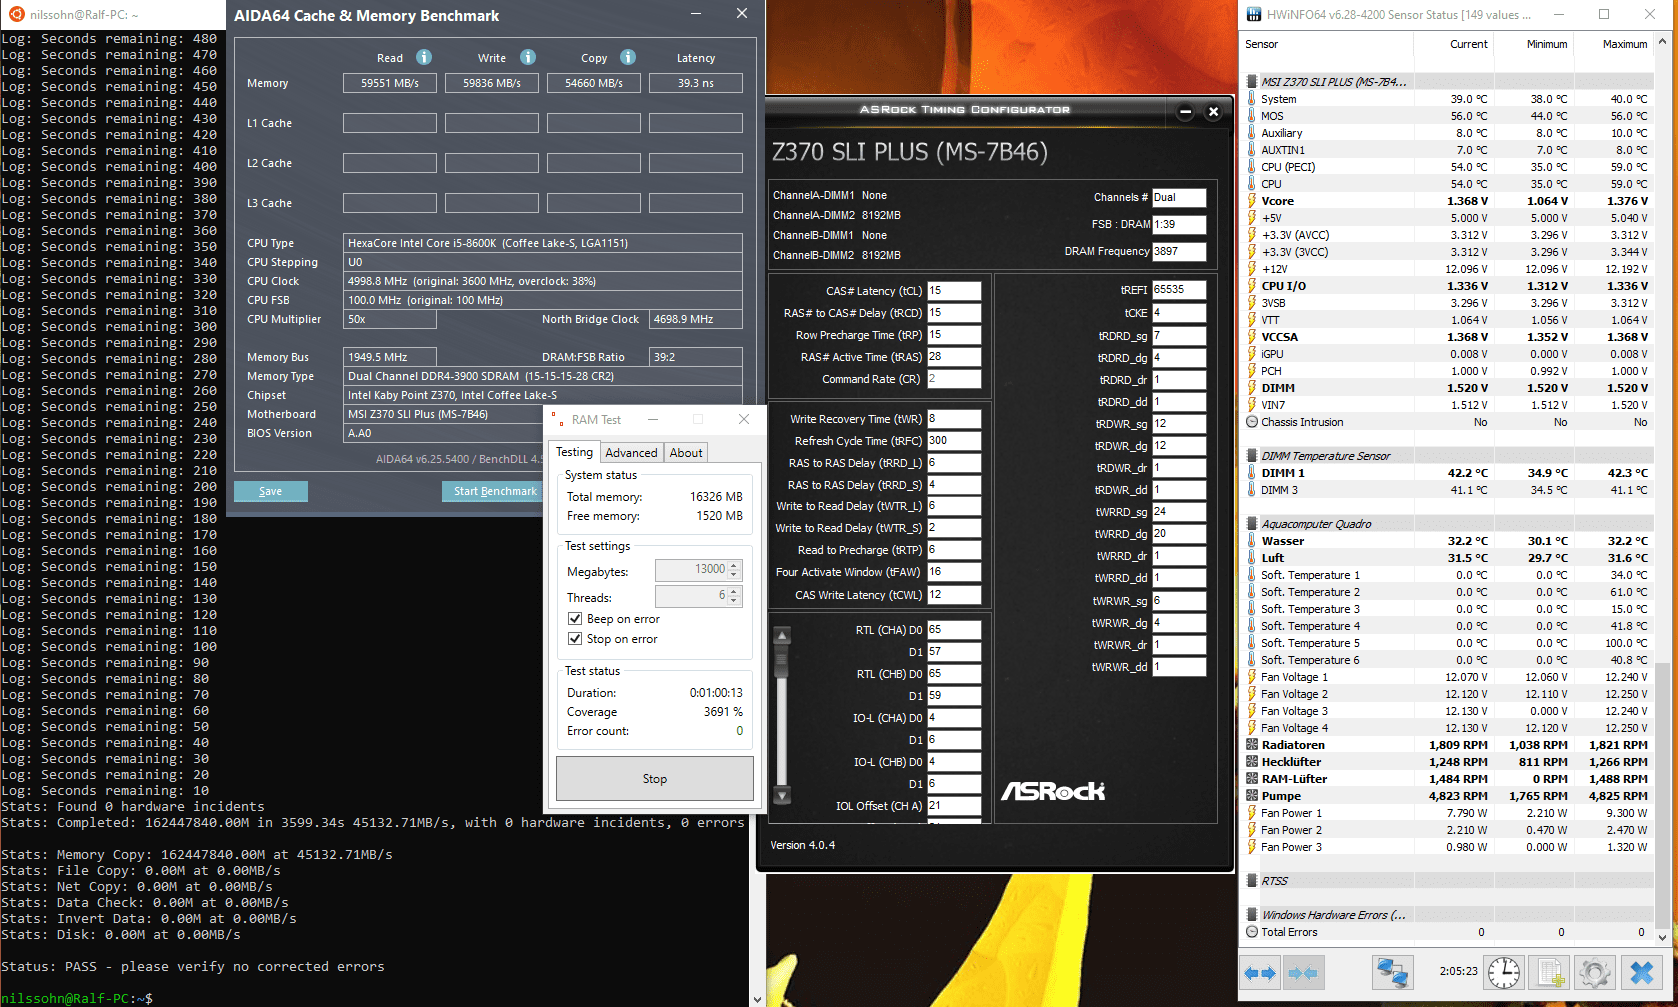Select the Wasser temperature row in HWiNFO
The height and width of the screenshot is (1007, 1678).
[1448, 541]
